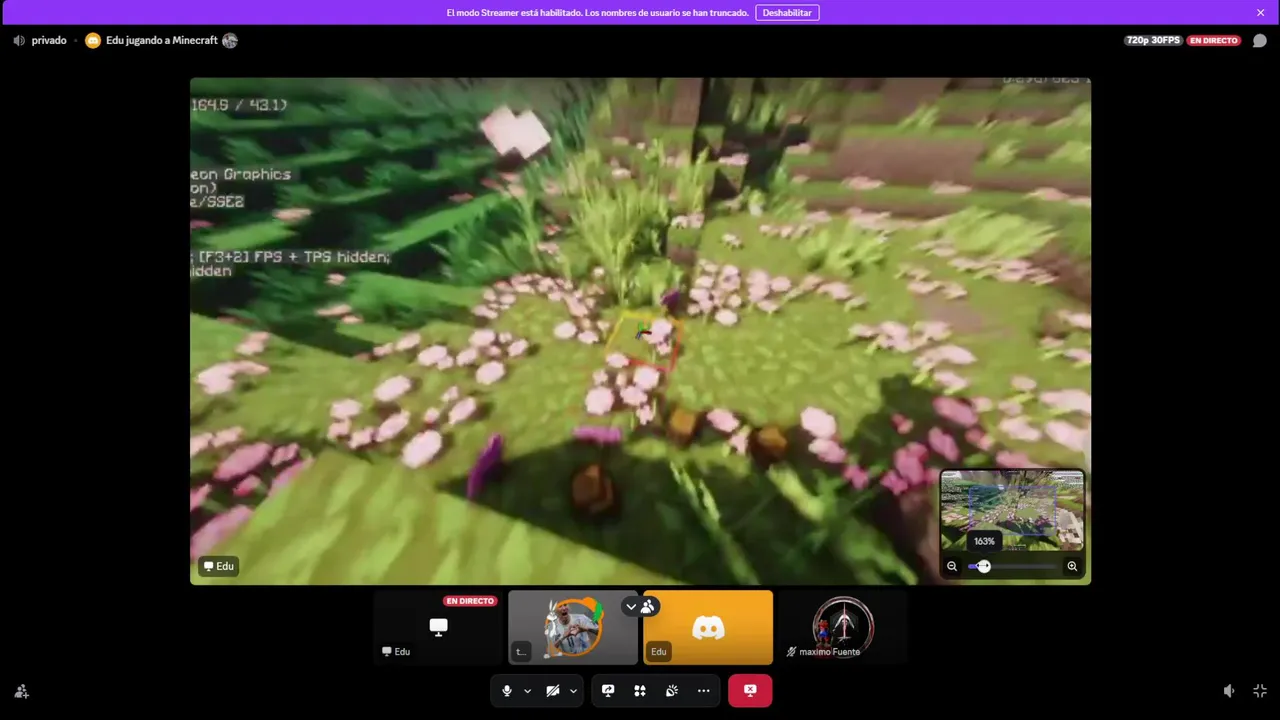Open screen share settings icon

608,691
